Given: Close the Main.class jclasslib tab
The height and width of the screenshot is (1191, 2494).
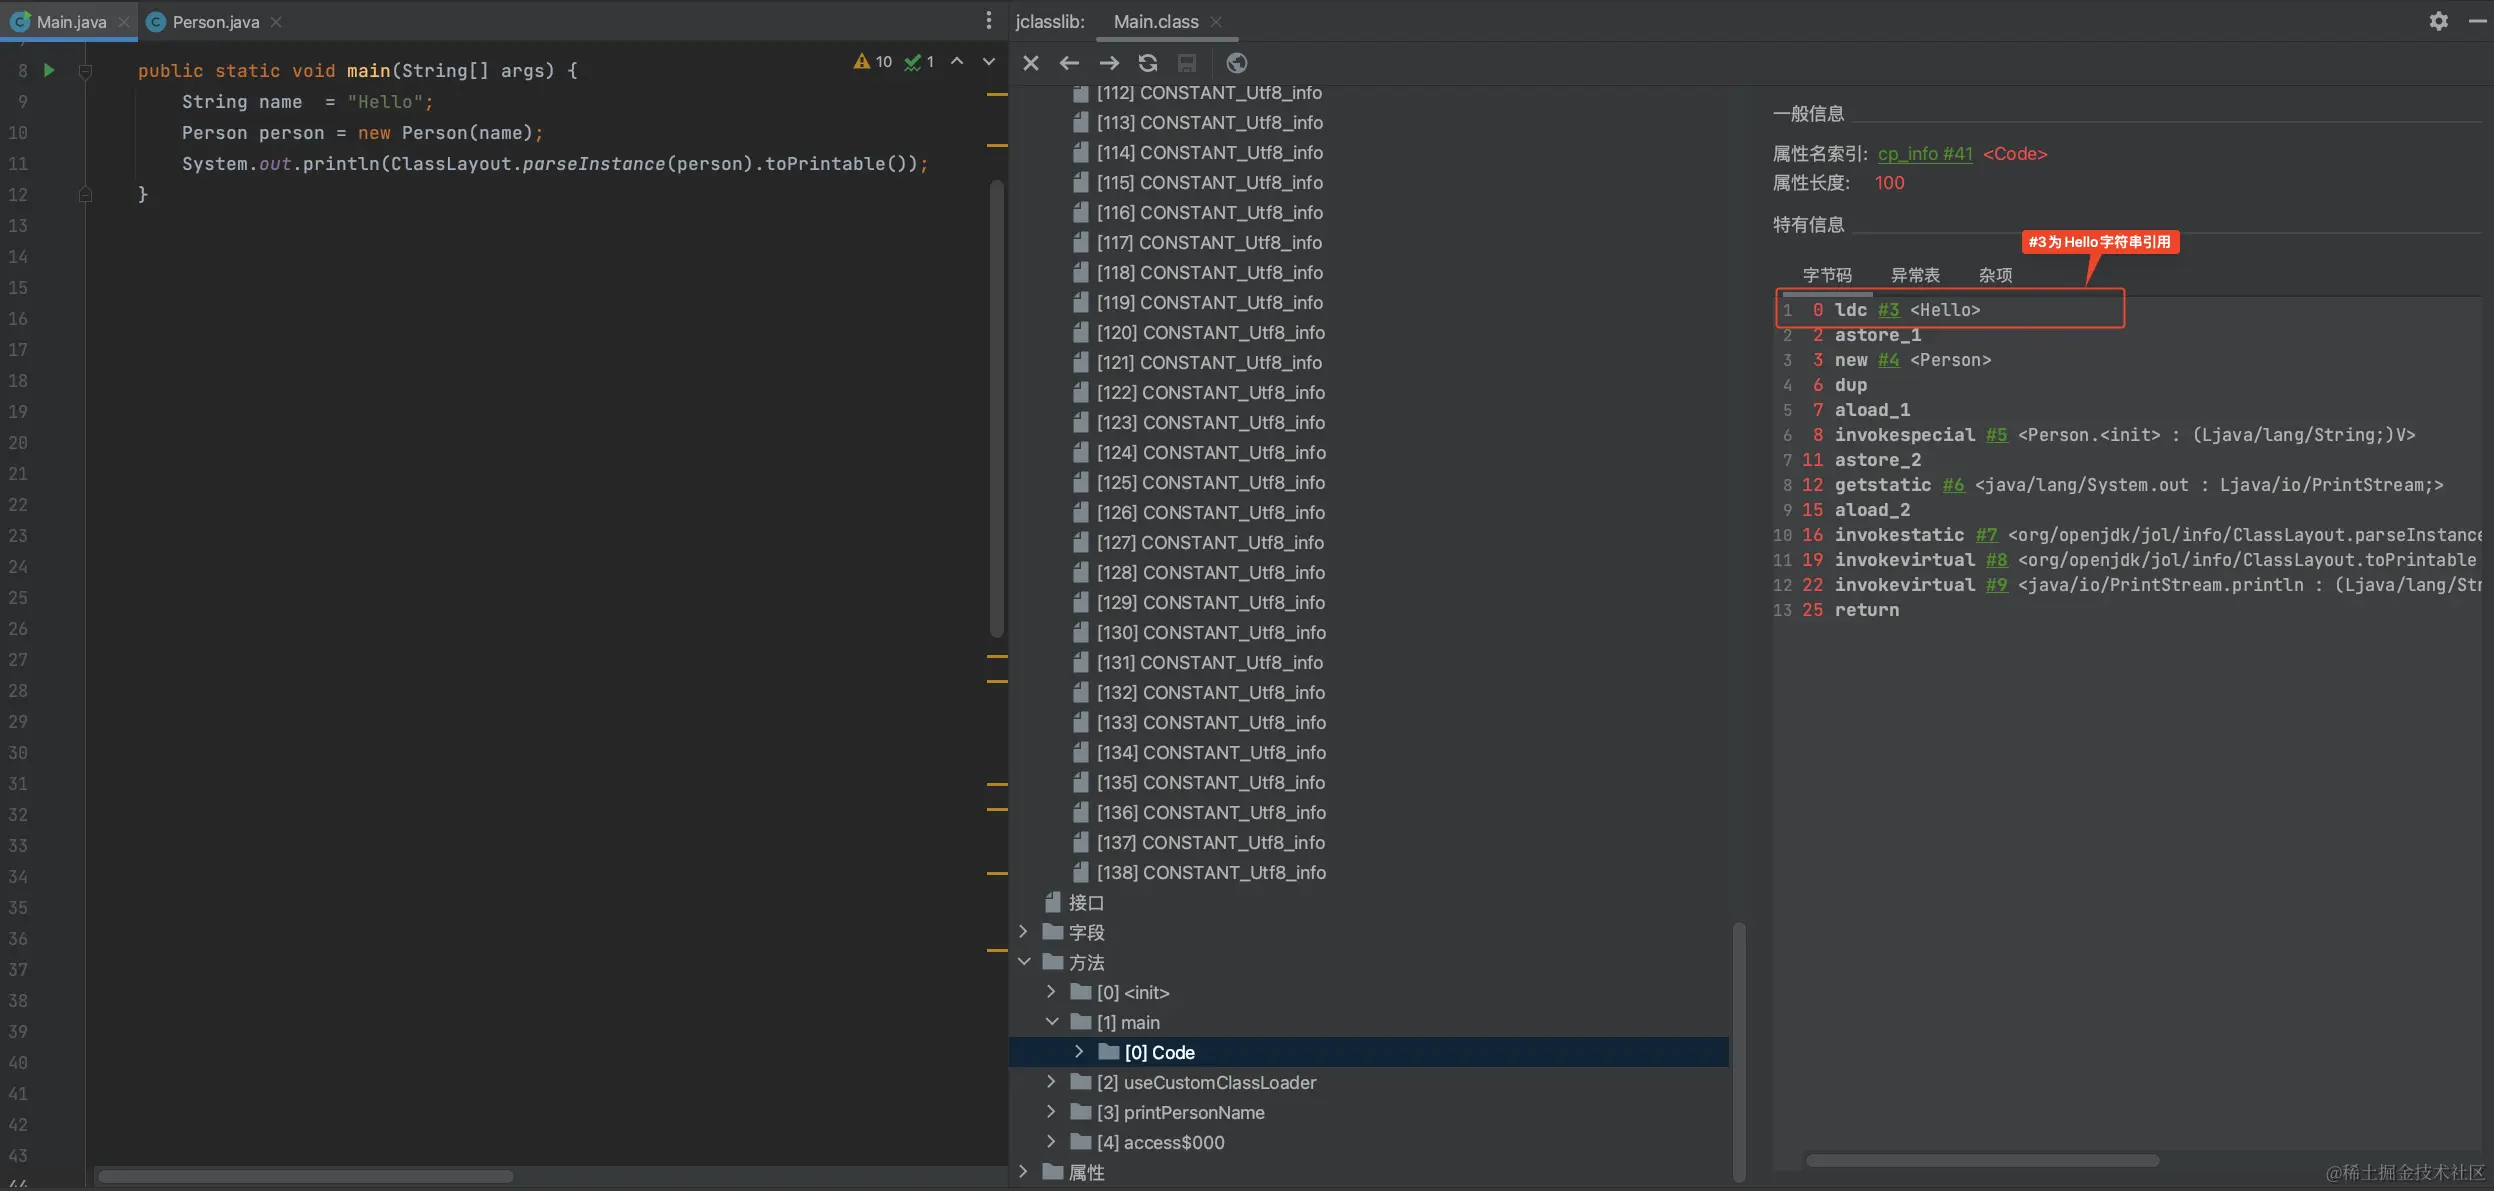Looking at the screenshot, I should [1216, 22].
